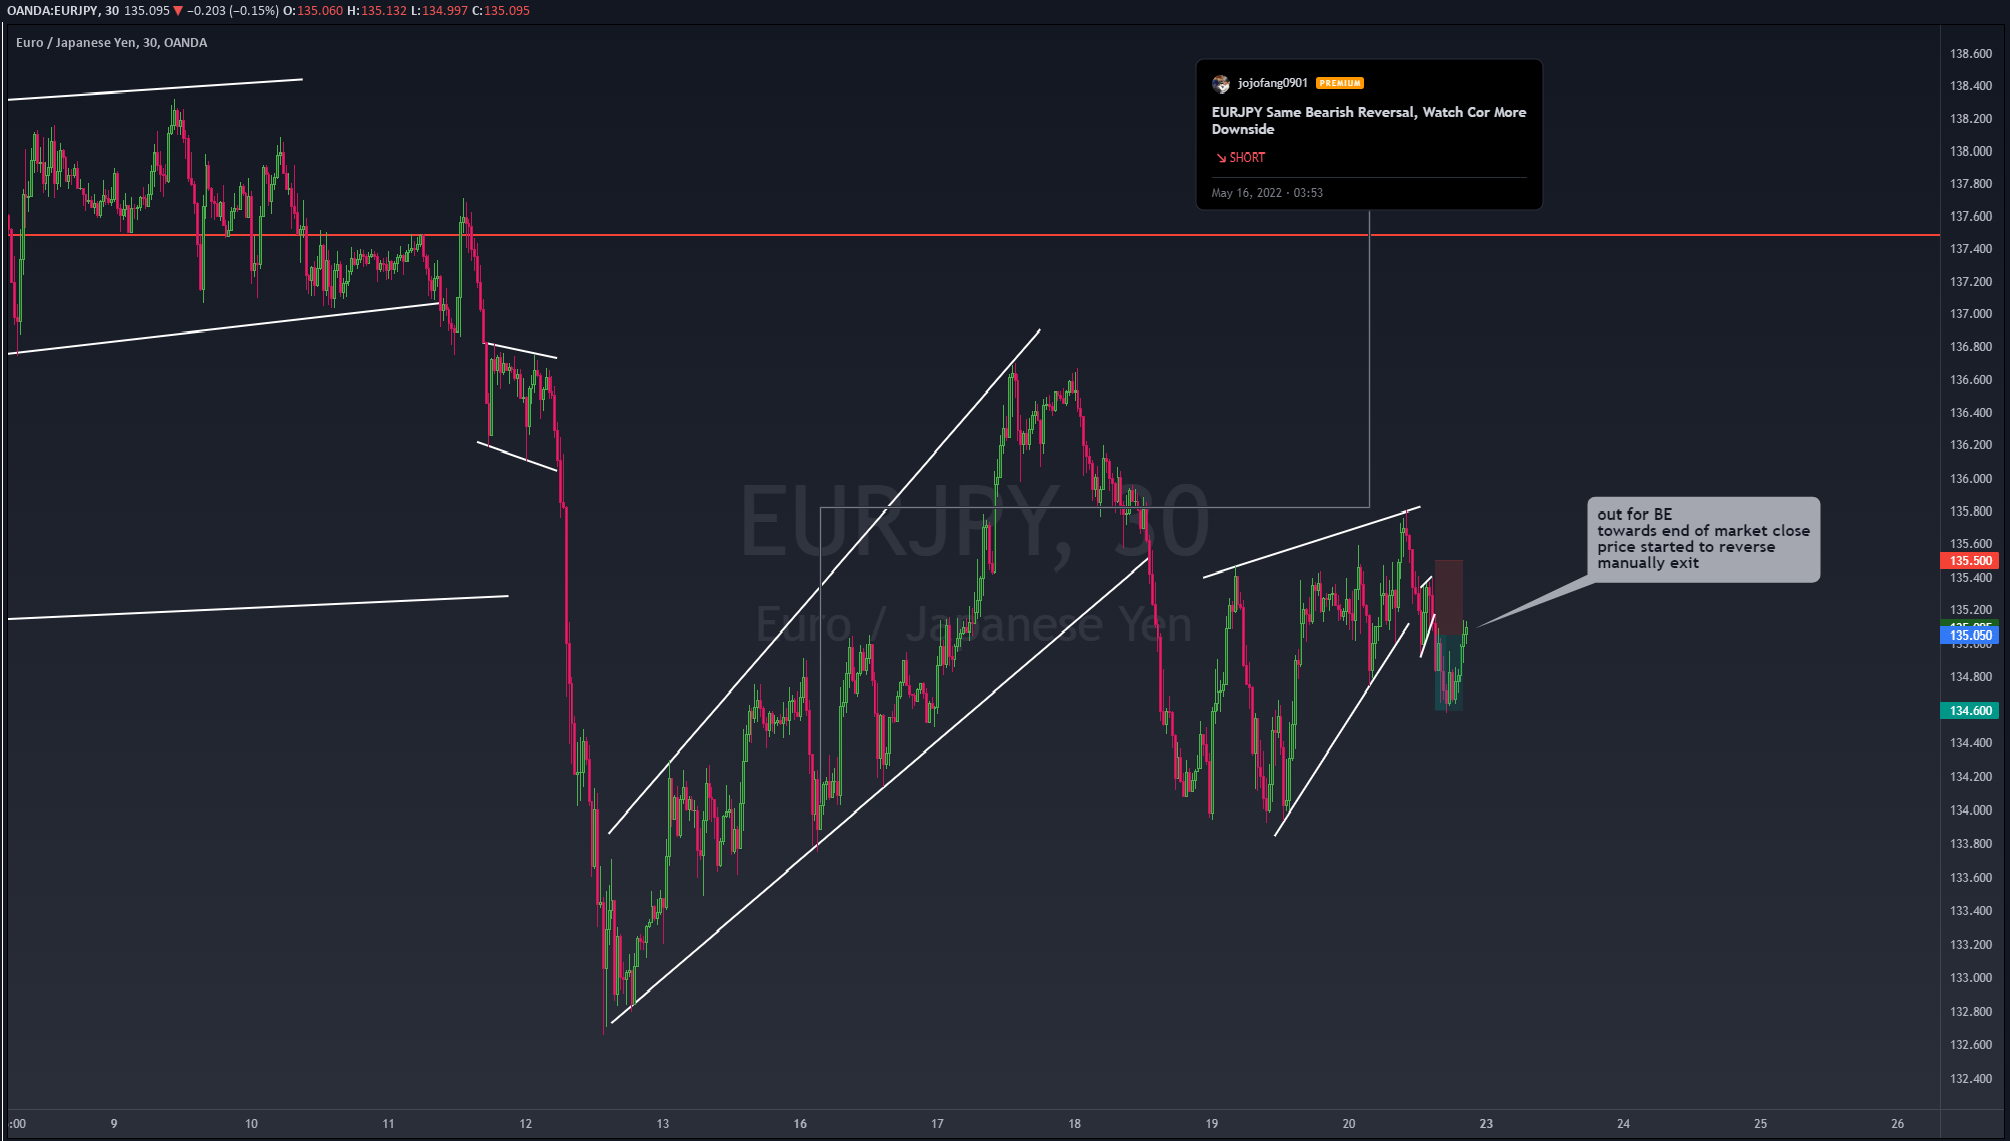Click the 132.400 price axis label
Viewport: 2010px width, 1141px height.
pyautogui.click(x=1971, y=1078)
